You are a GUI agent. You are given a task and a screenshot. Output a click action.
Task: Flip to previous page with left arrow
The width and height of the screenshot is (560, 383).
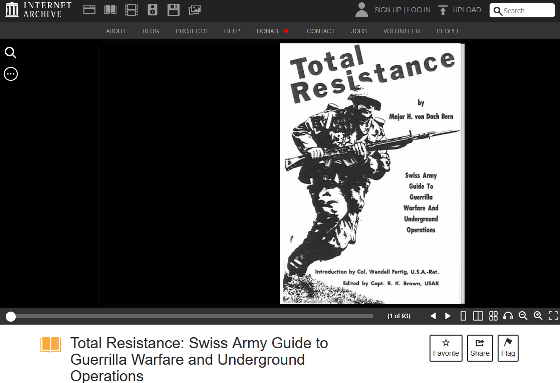click(x=433, y=316)
